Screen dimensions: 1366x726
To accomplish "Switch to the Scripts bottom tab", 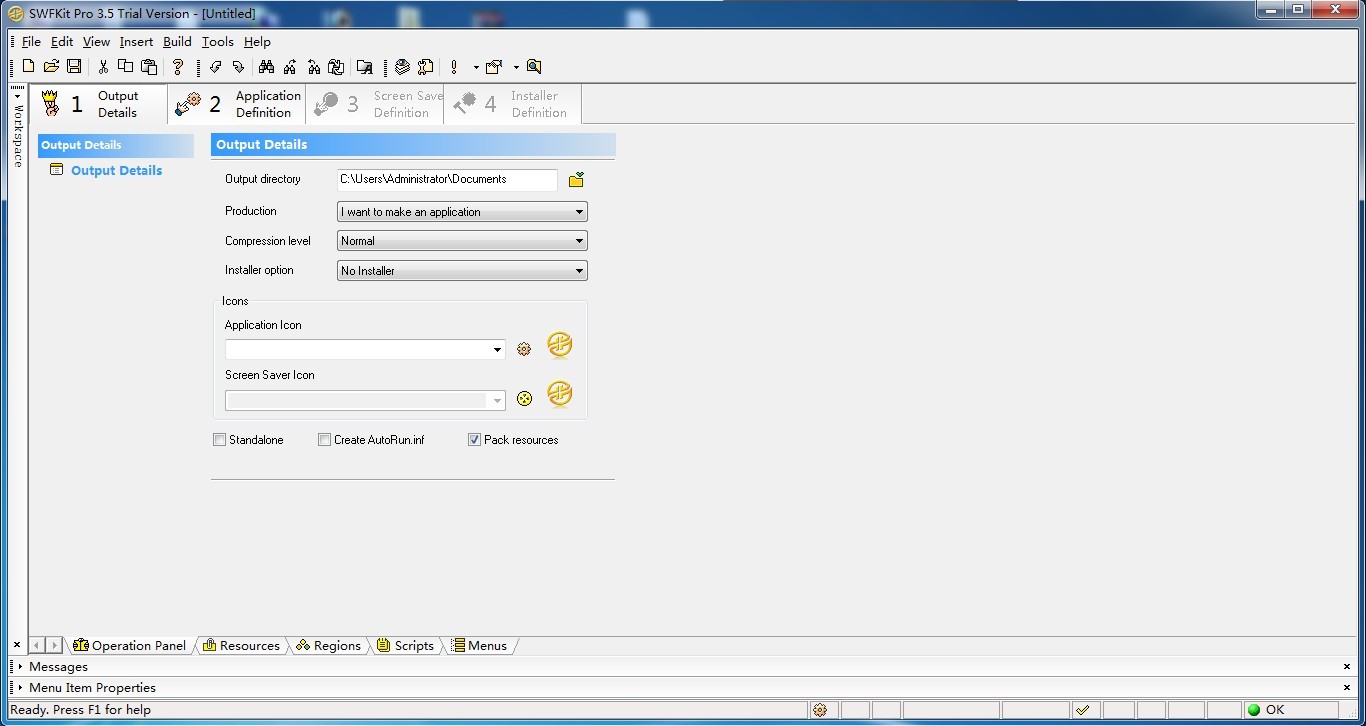I will click(x=406, y=646).
